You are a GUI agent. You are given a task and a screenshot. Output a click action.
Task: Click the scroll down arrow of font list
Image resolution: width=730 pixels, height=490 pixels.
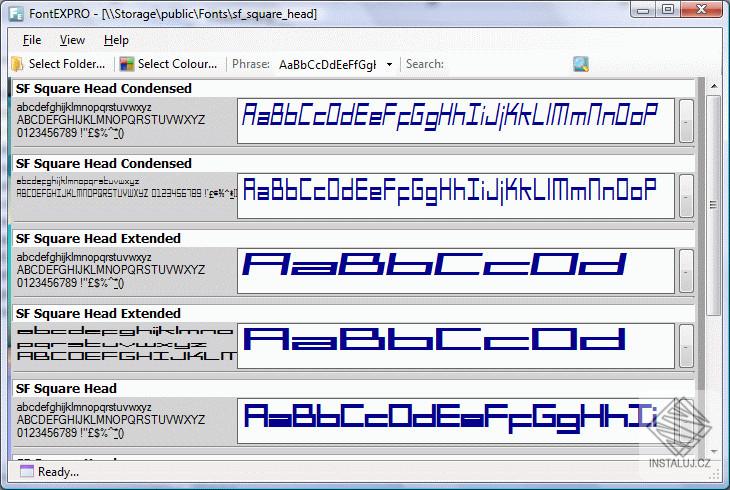(x=714, y=451)
